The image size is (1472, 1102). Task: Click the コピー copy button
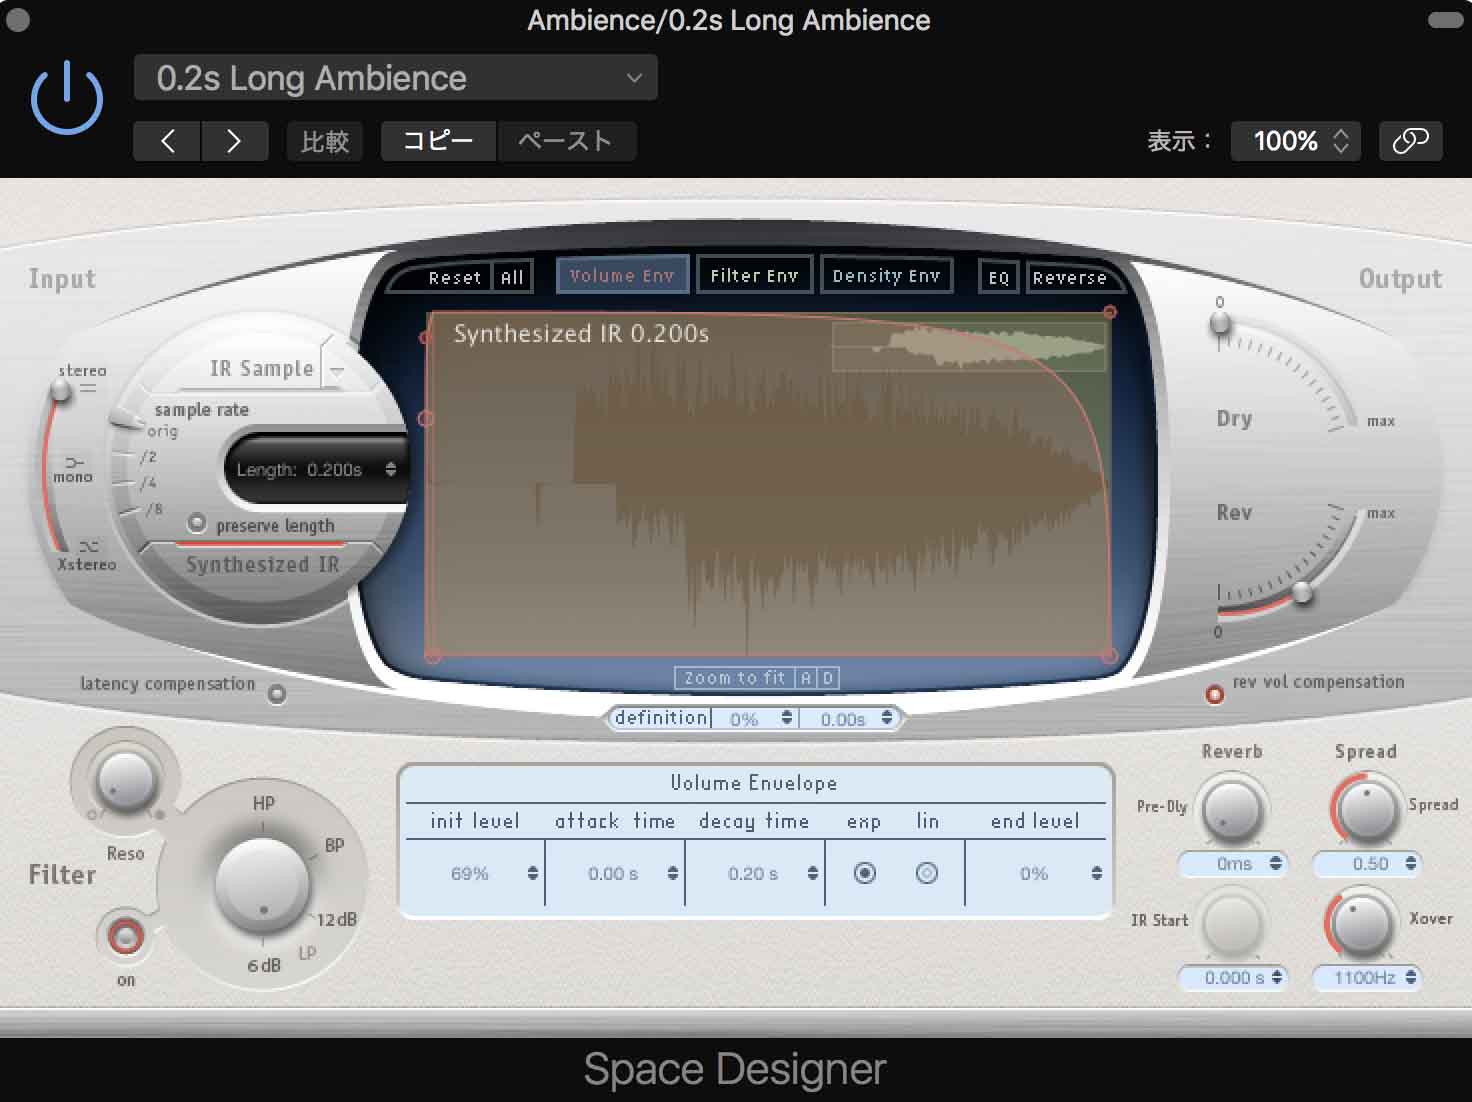pyautogui.click(x=438, y=141)
